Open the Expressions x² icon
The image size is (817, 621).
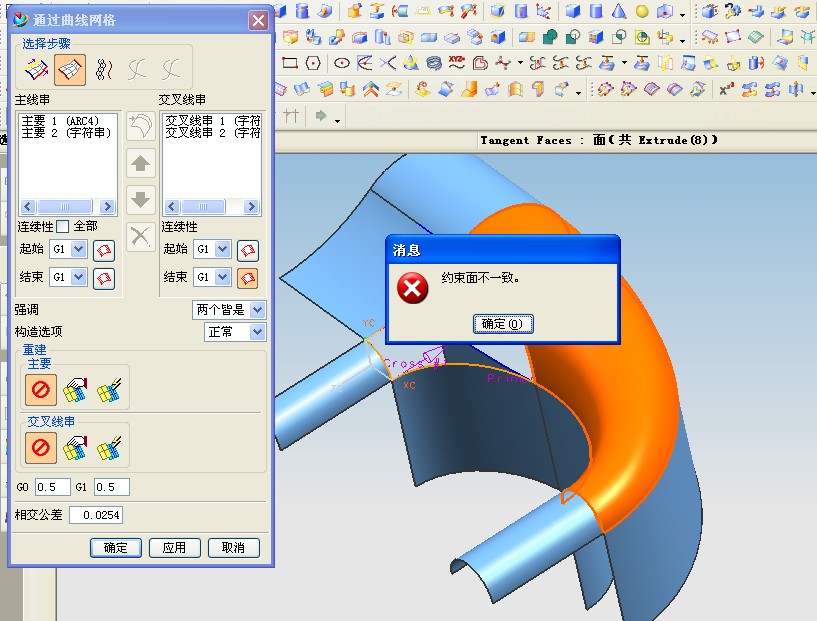coord(726,90)
